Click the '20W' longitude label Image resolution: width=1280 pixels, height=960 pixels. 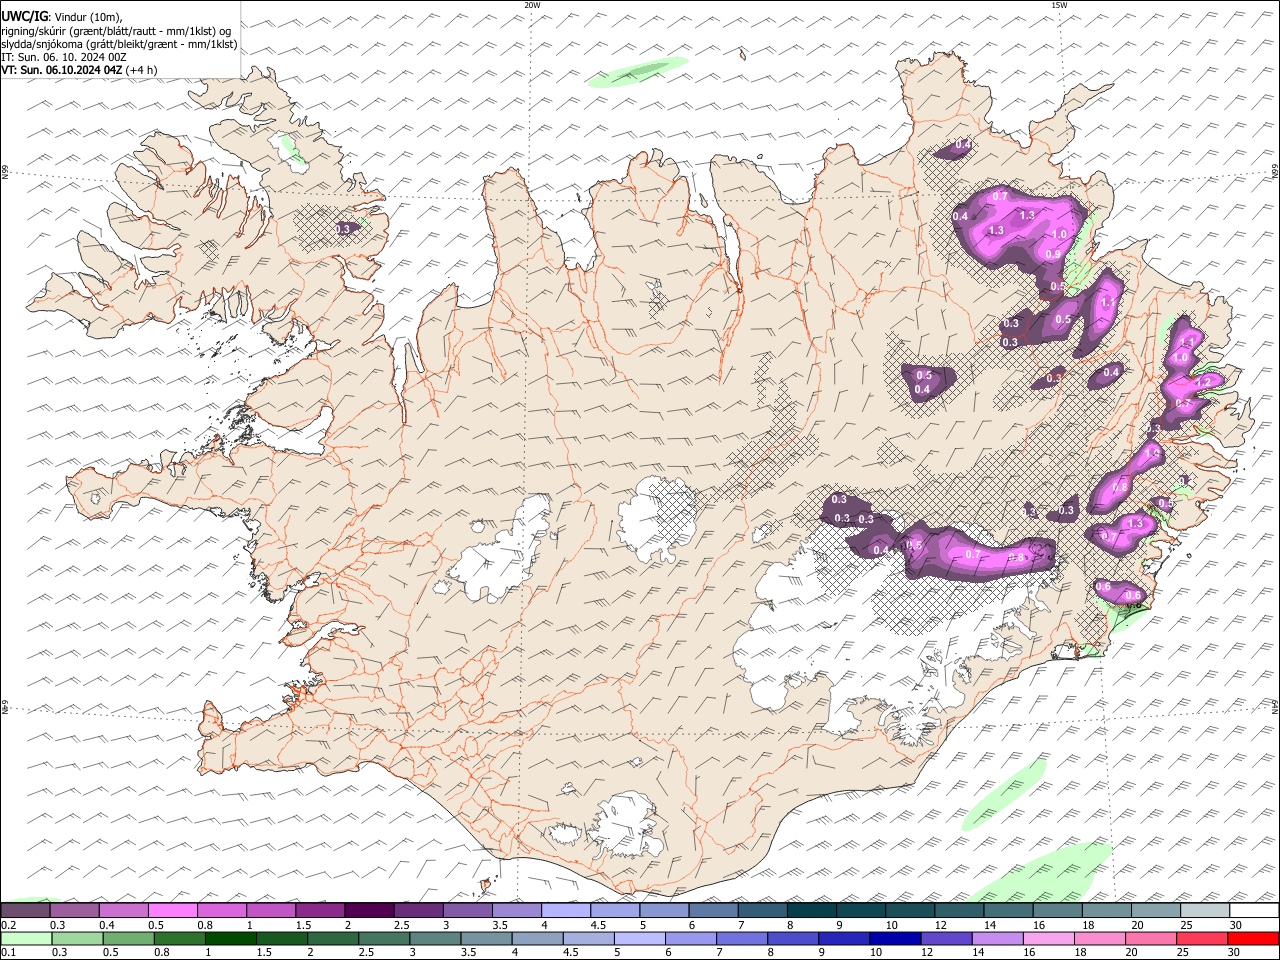click(532, 5)
